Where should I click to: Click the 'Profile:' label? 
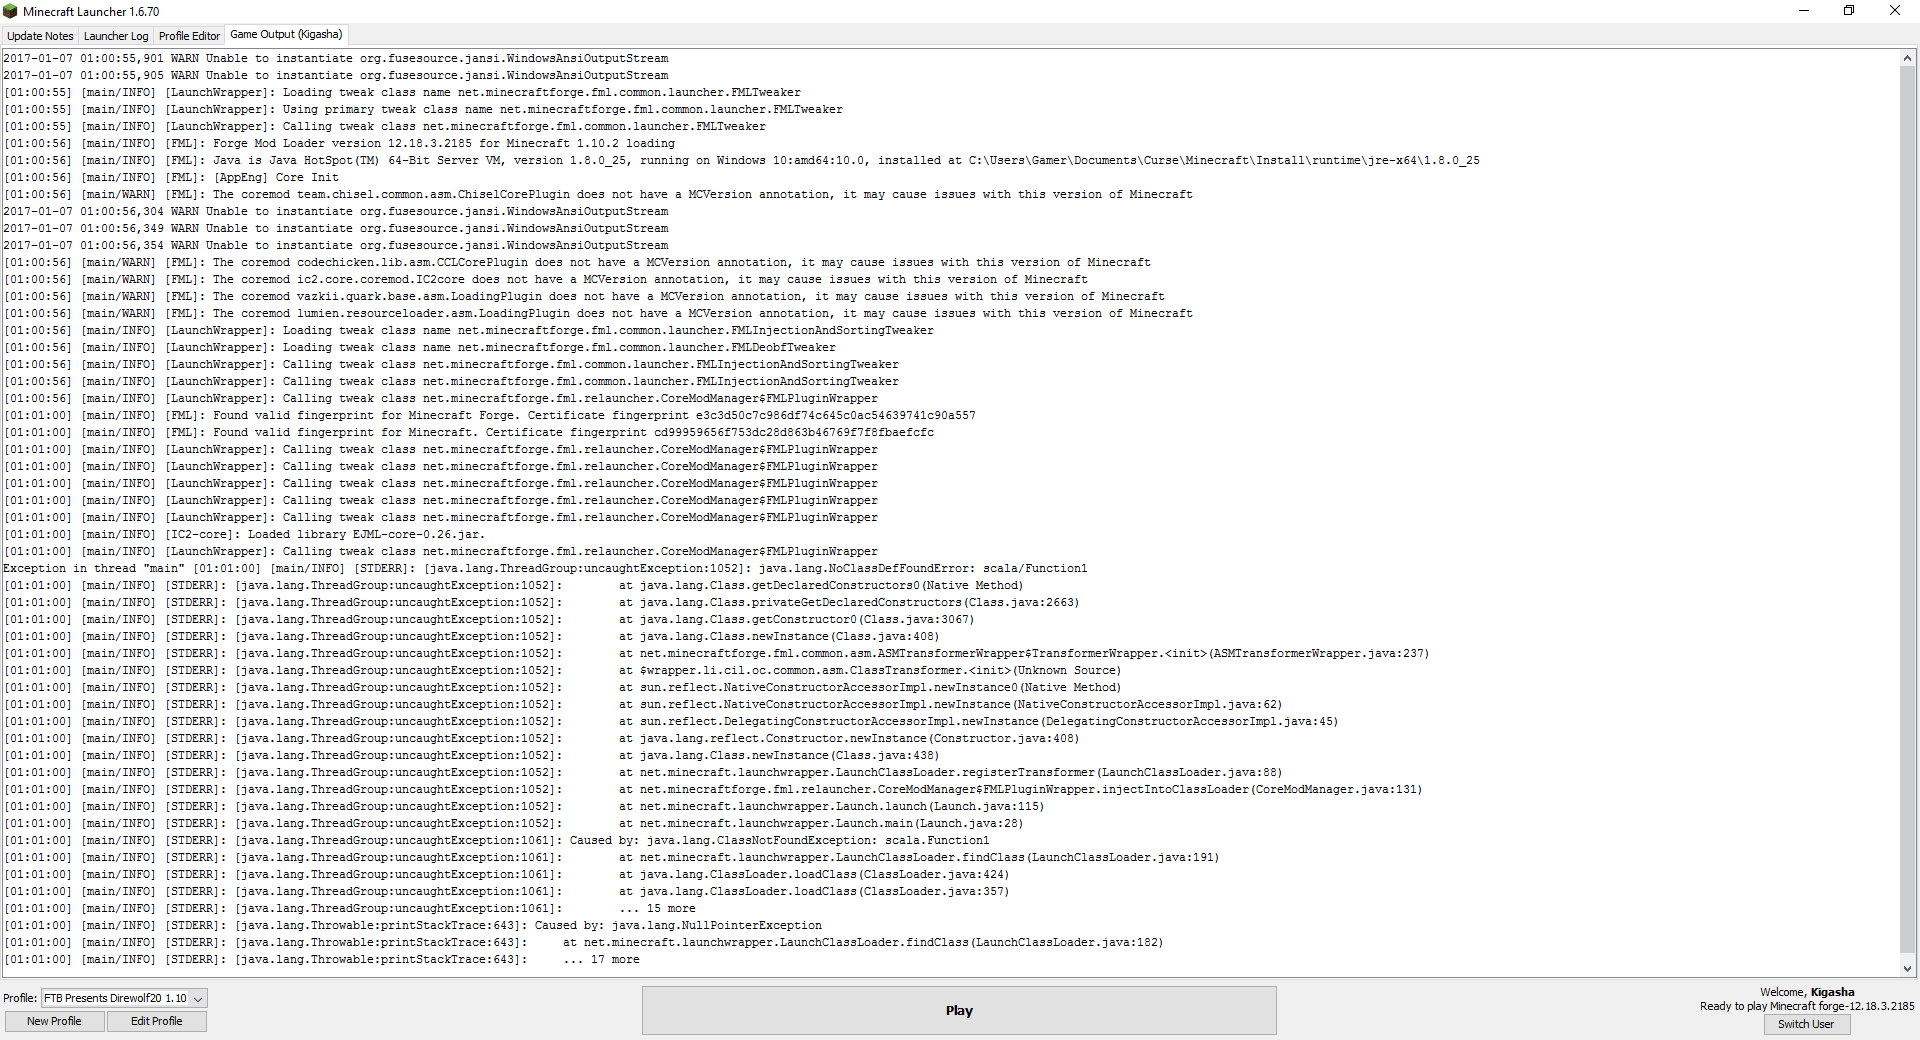tap(20, 998)
